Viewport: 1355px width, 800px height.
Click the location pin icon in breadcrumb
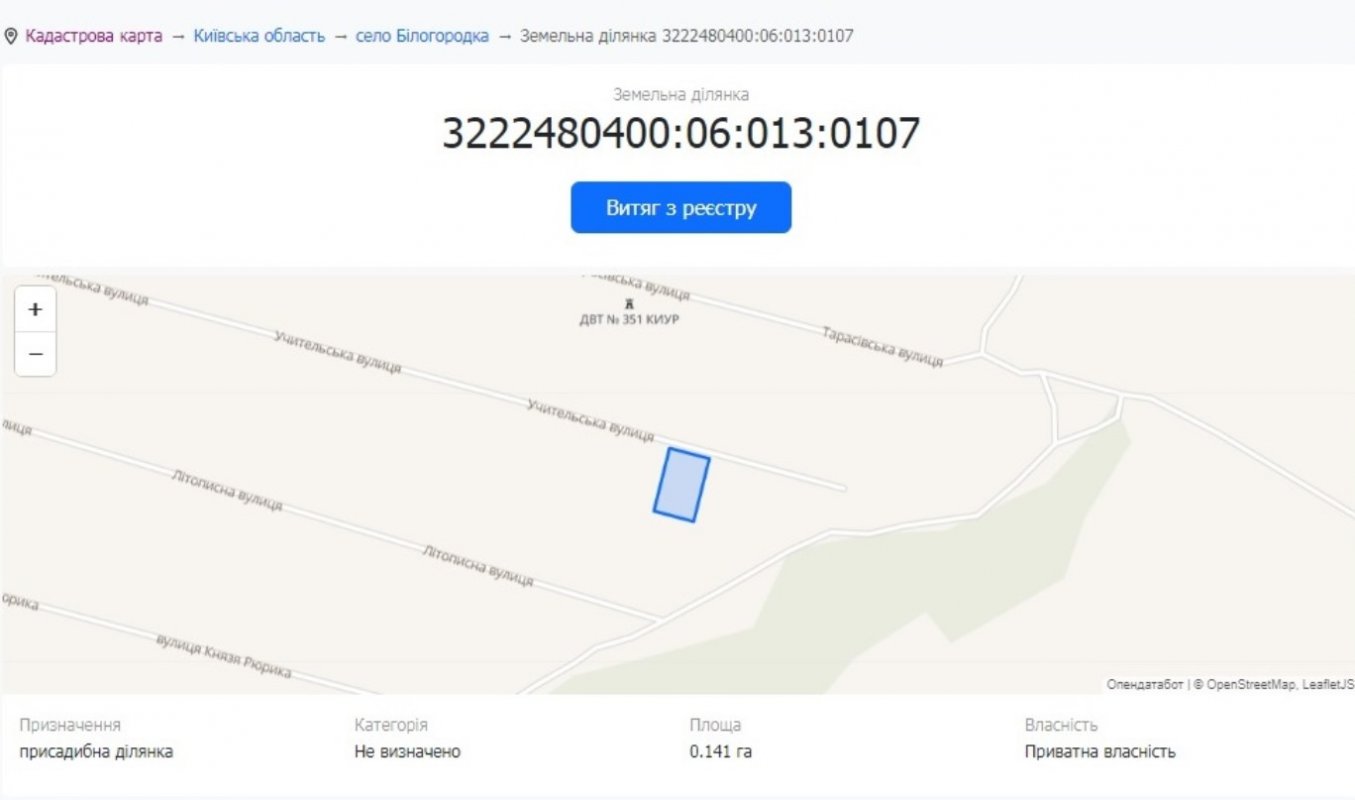(x=11, y=36)
